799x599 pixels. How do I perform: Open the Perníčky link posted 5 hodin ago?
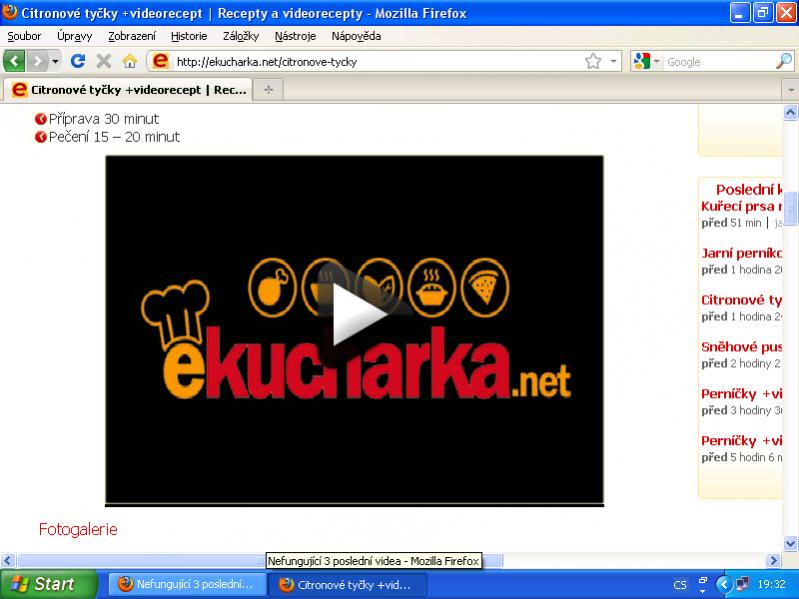pyautogui.click(x=741, y=441)
